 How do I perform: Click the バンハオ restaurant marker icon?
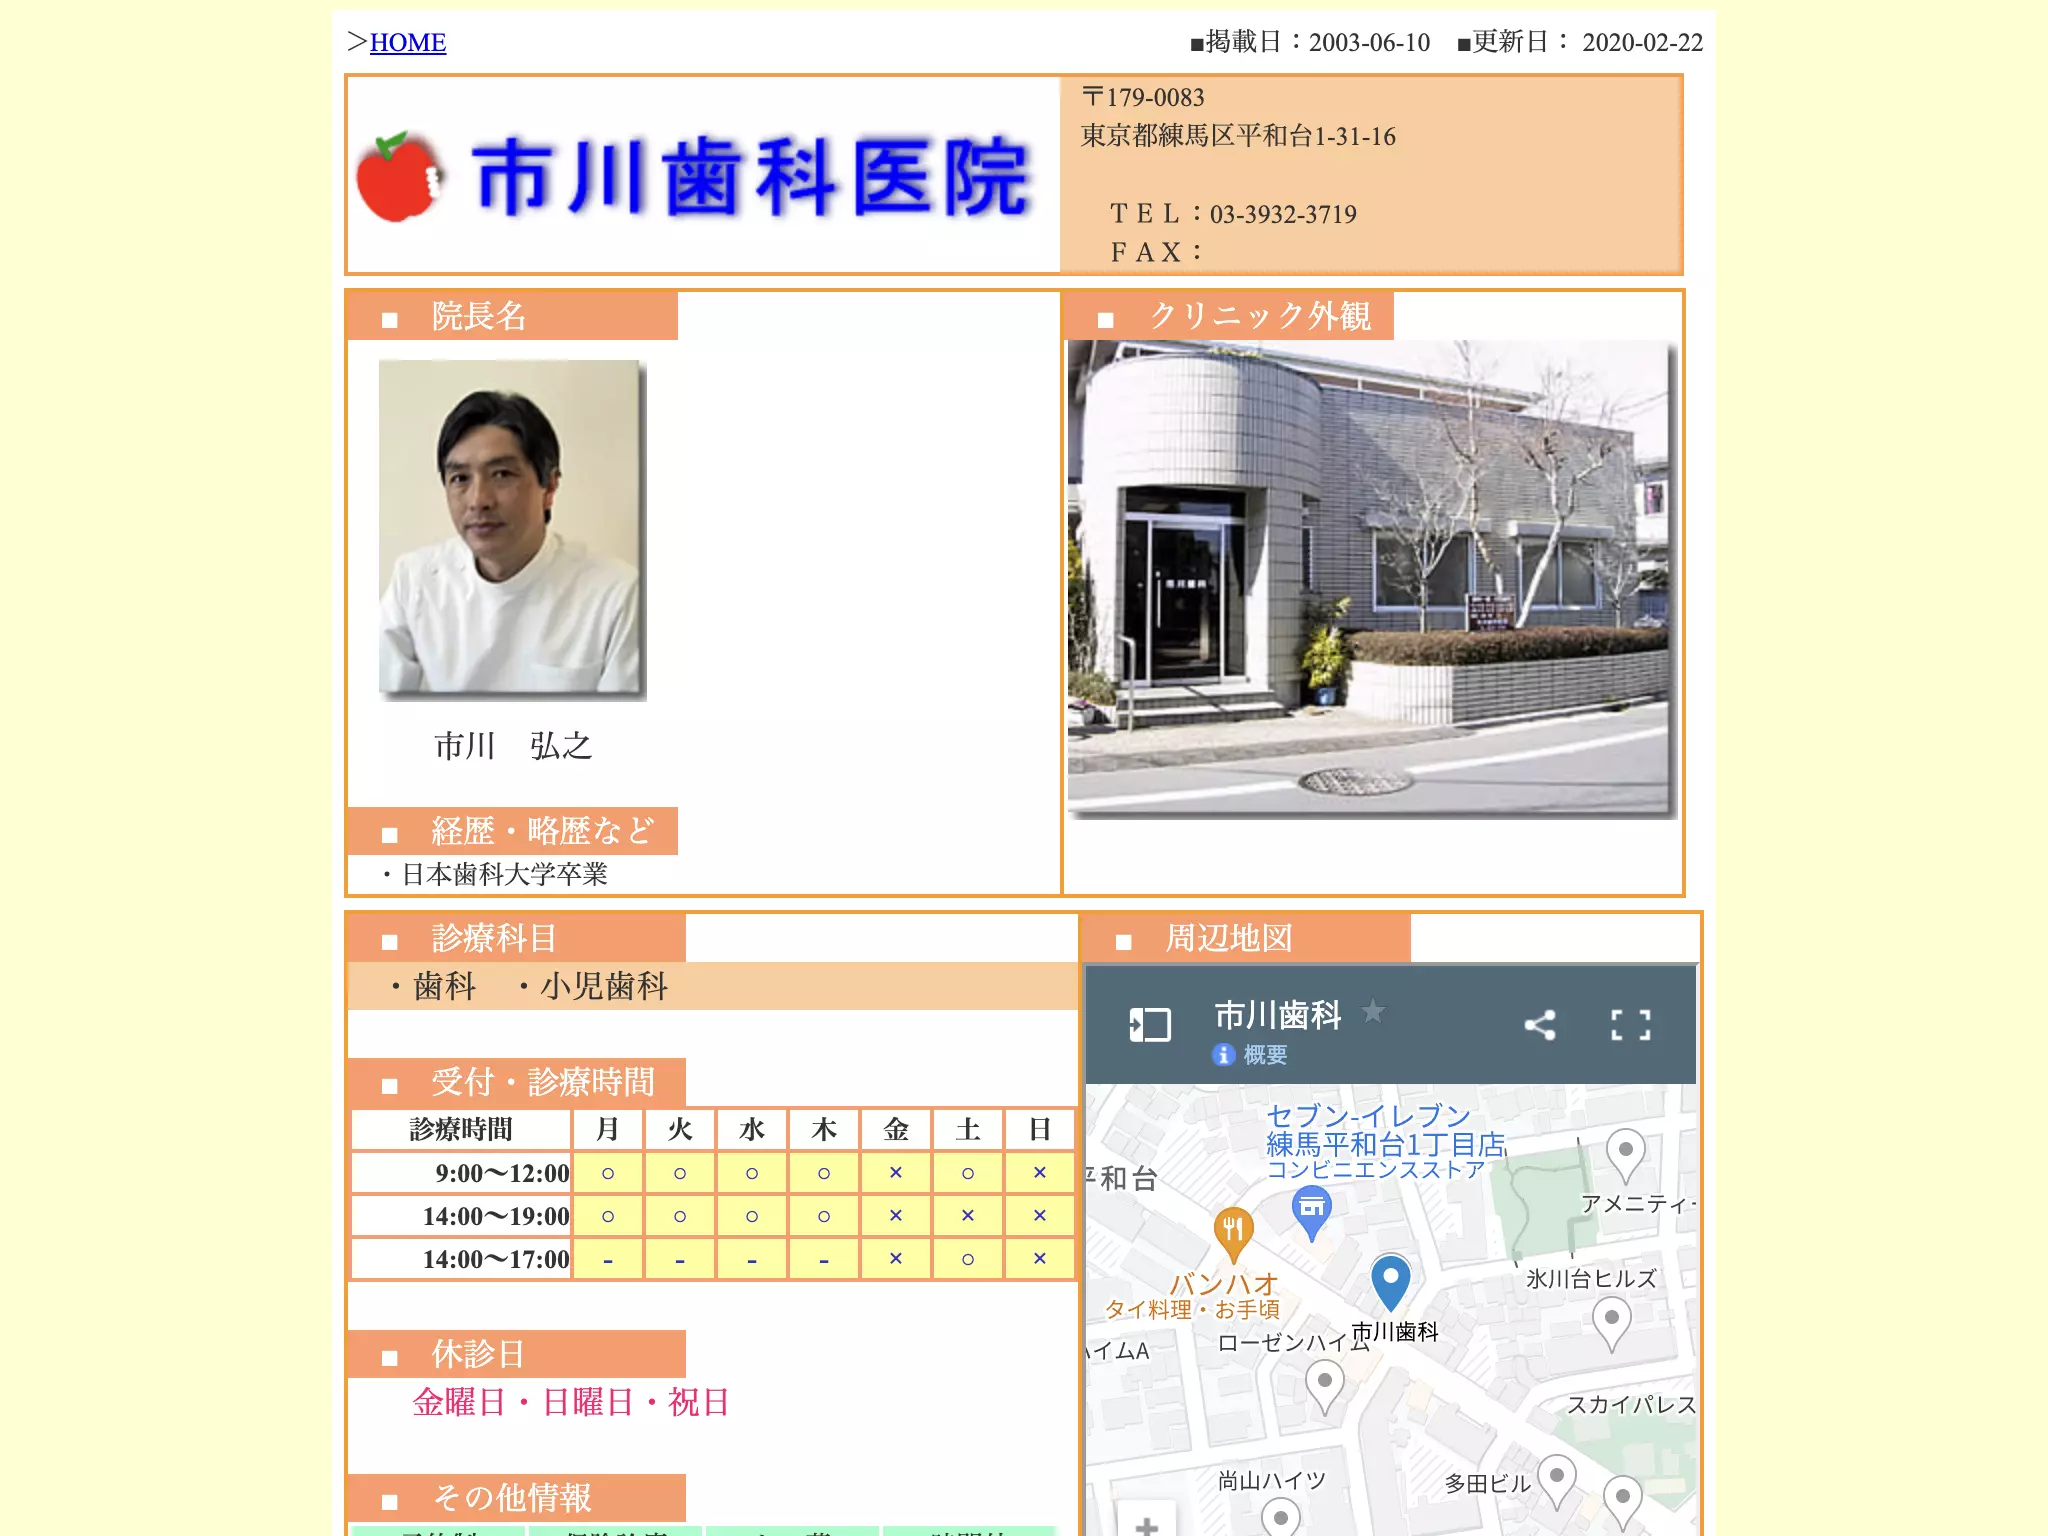pyautogui.click(x=1233, y=1233)
